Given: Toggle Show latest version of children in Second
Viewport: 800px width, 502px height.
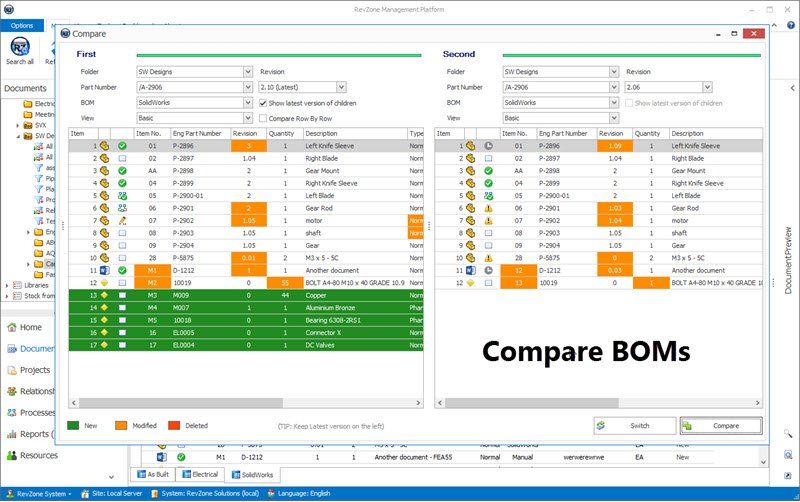Looking at the screenshot, I should tap(629, 103).
